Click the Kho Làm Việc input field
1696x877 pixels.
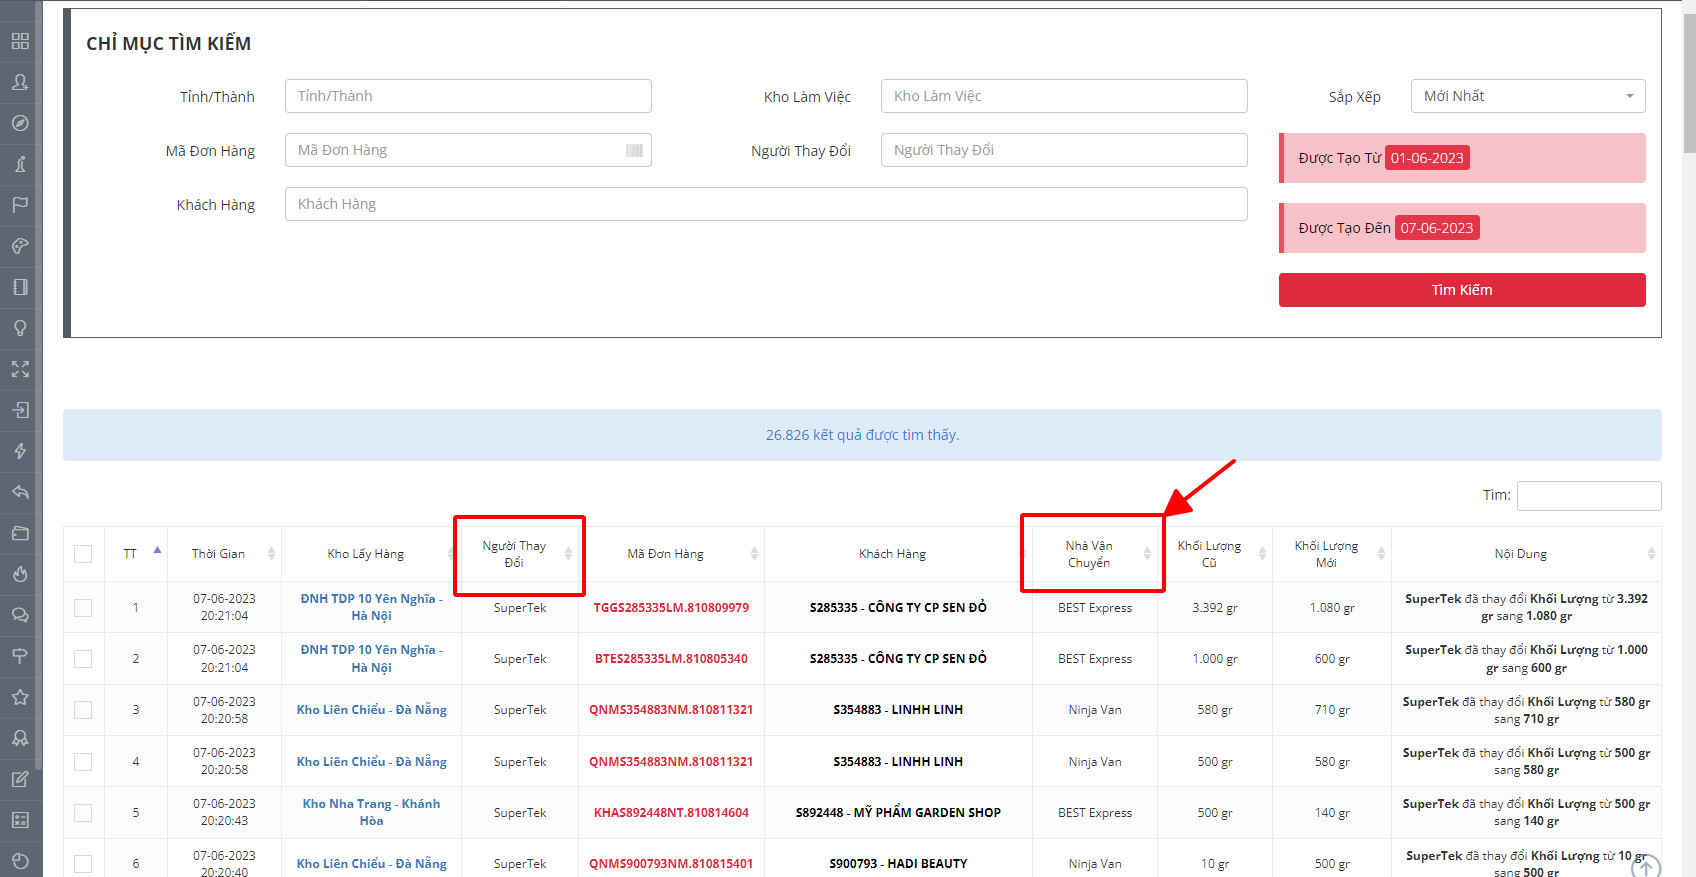coord(1064,96)
